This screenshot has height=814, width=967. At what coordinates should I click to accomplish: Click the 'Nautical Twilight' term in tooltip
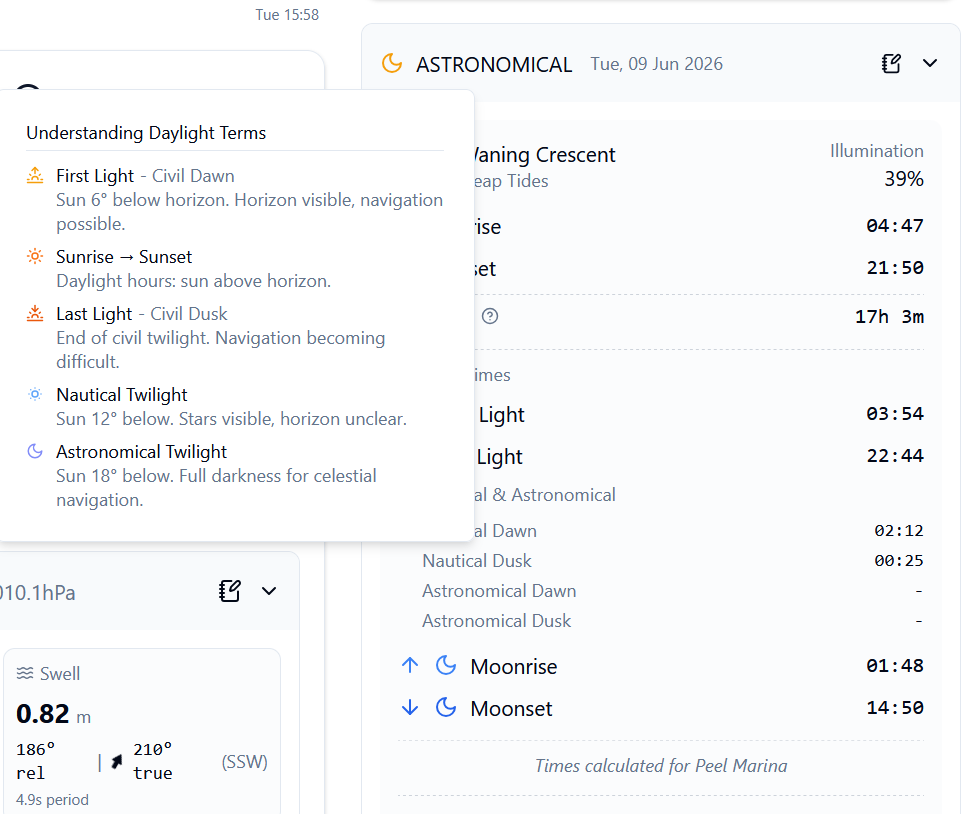(121, 395)
